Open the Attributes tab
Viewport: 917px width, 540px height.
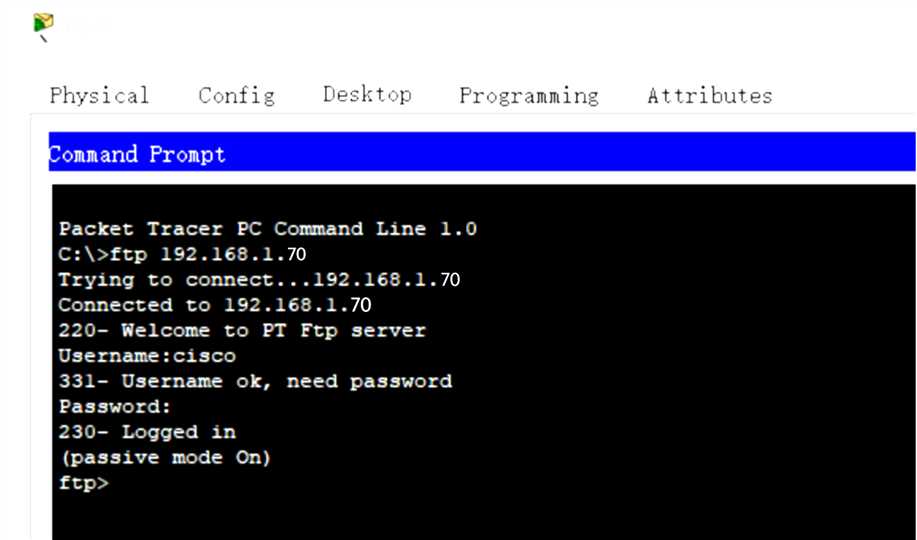pyautogui.click(x=709, y=96)
